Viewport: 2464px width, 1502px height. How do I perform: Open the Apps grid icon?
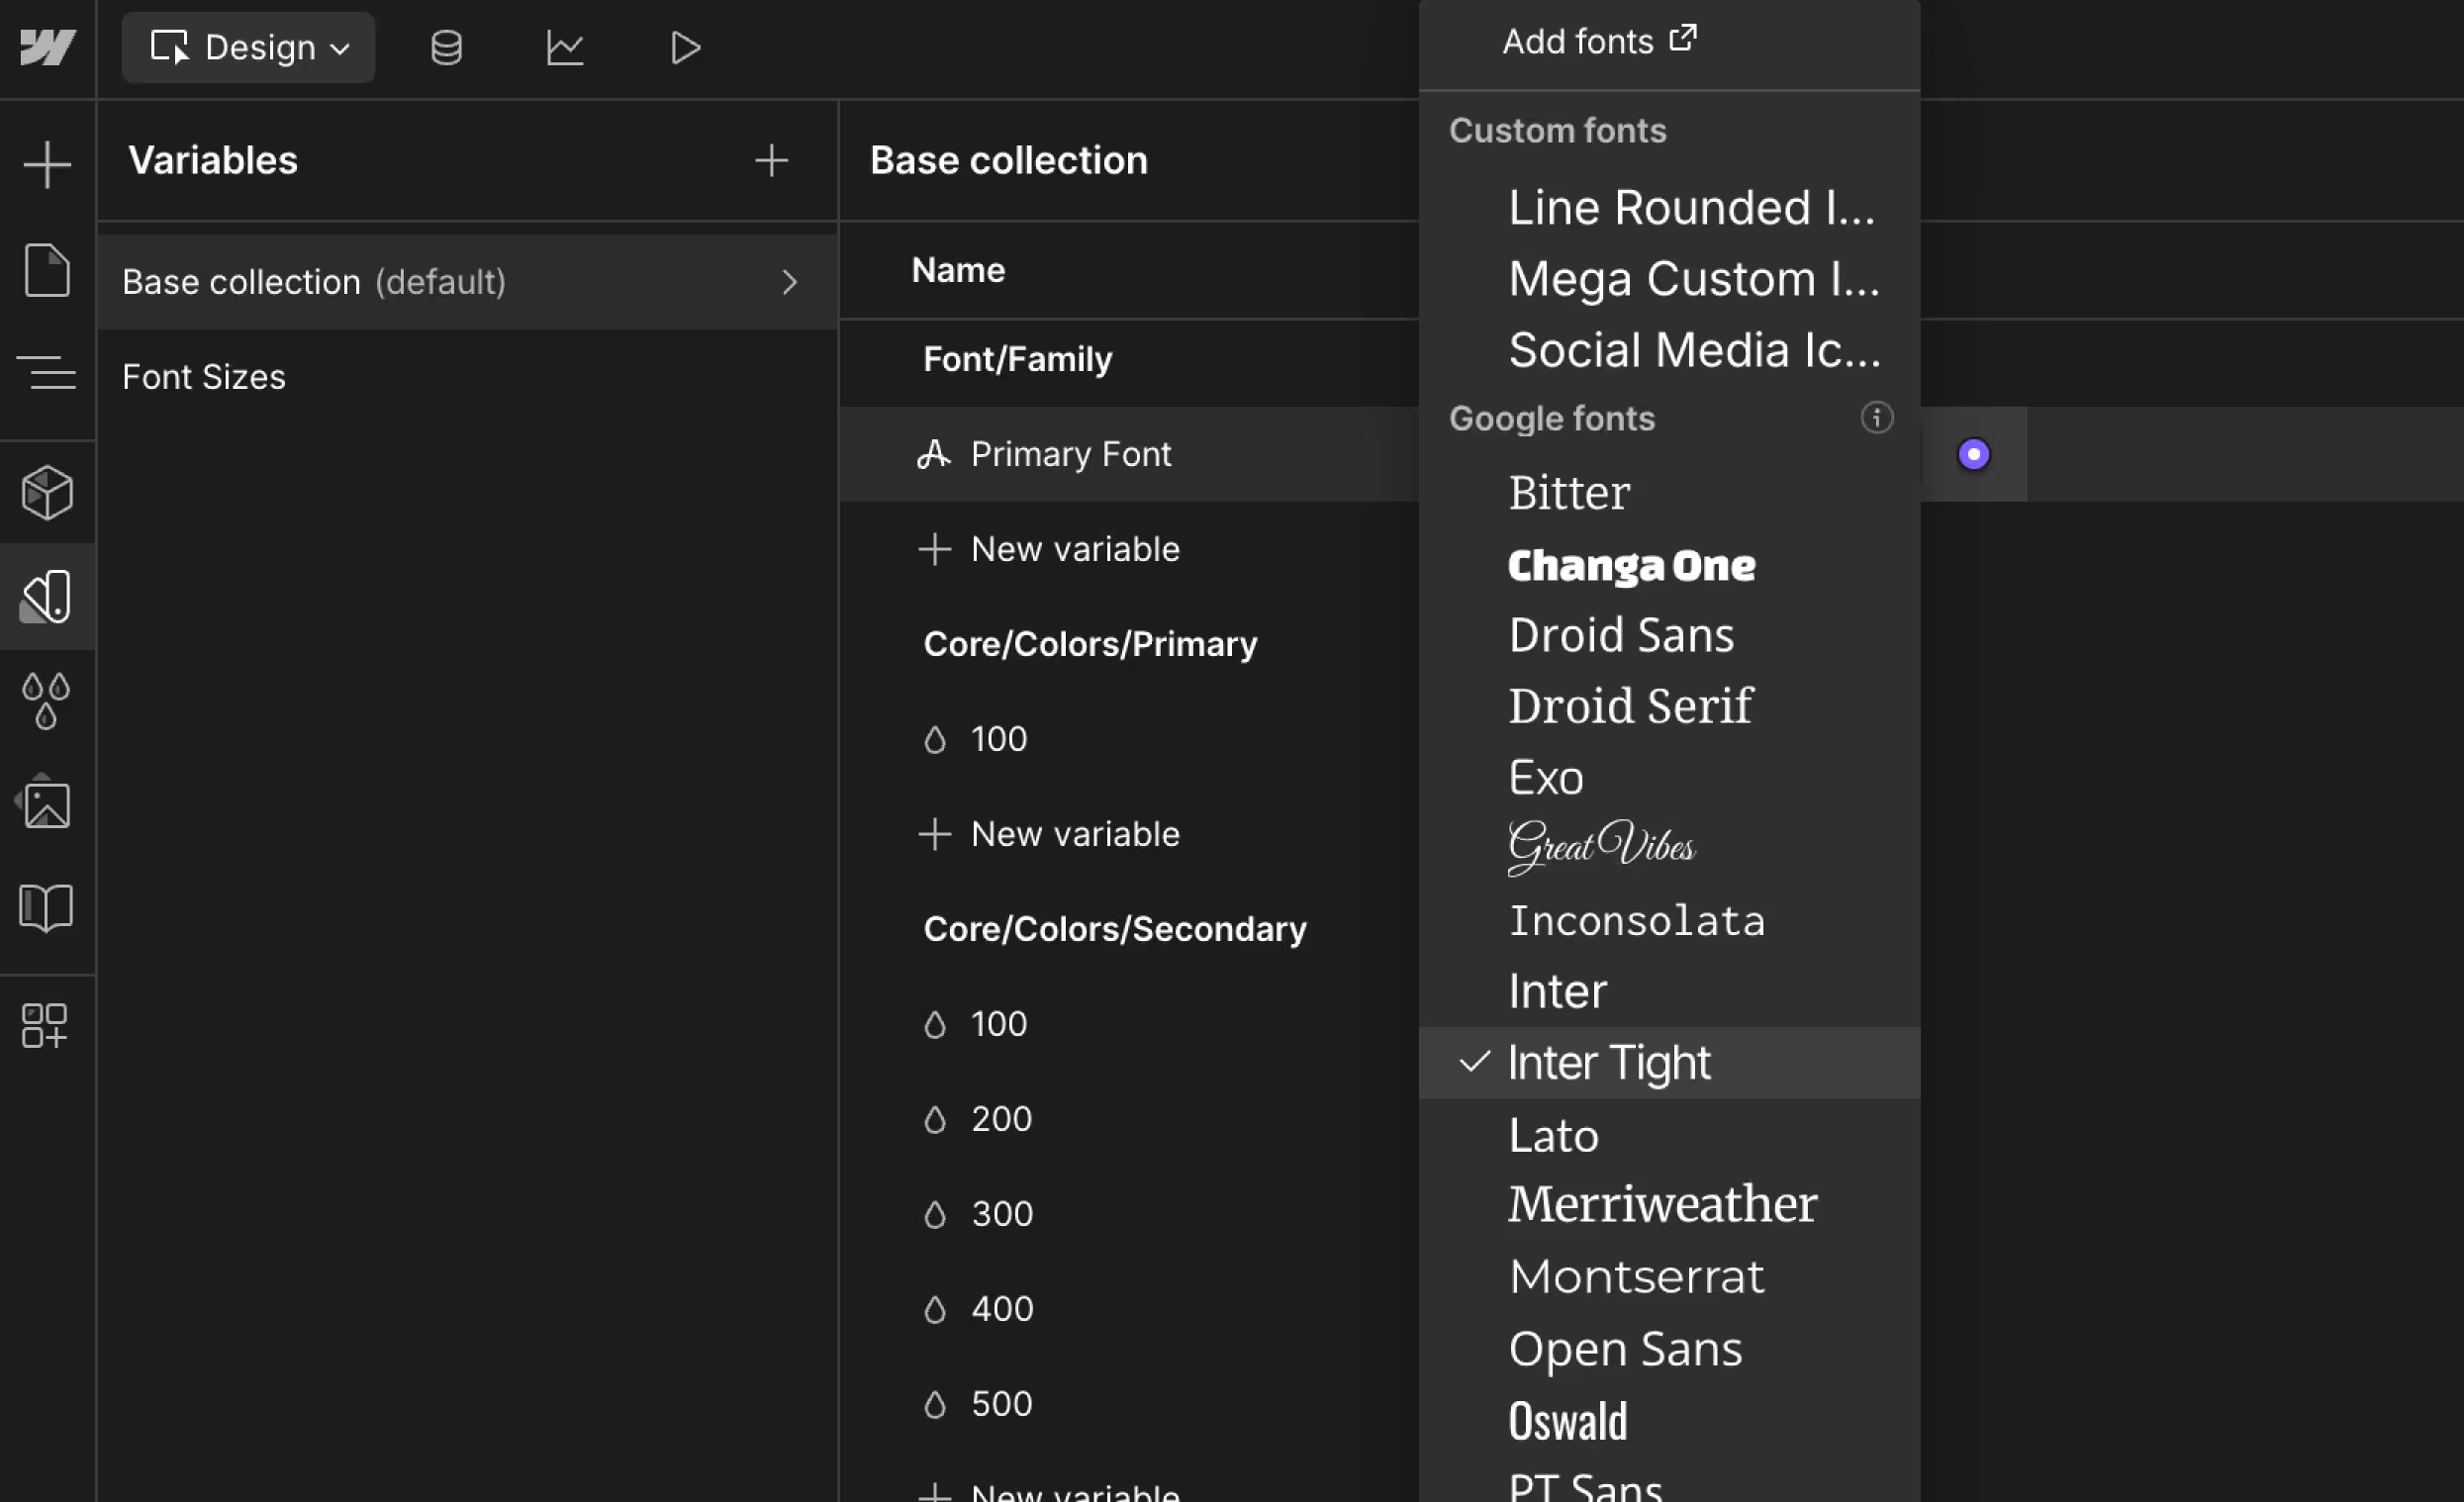pyautogui.click(x=45, y=1025)
